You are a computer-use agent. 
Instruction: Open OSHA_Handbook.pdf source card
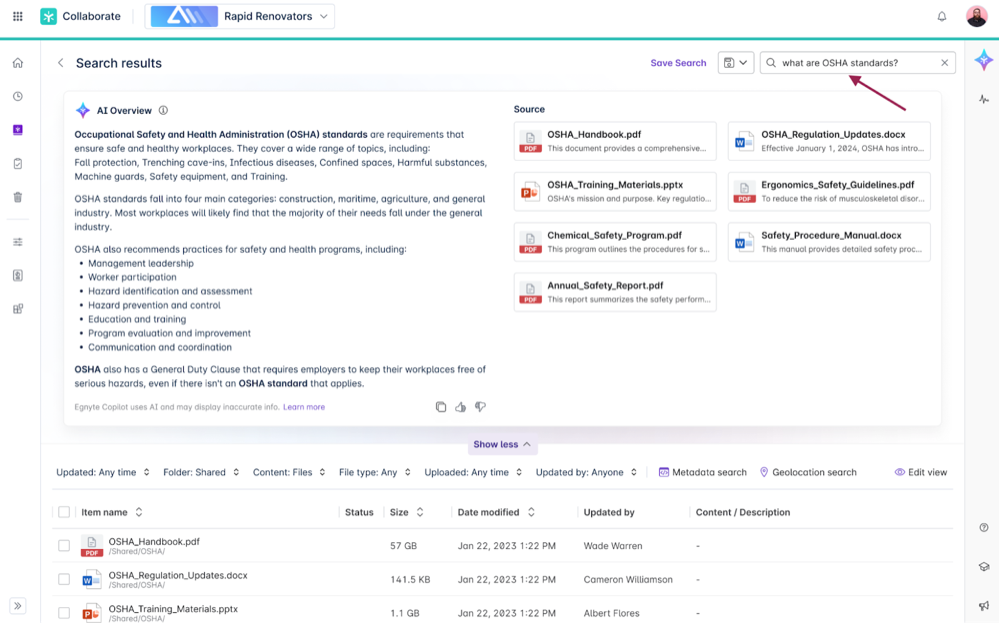(x=615, y=141)
